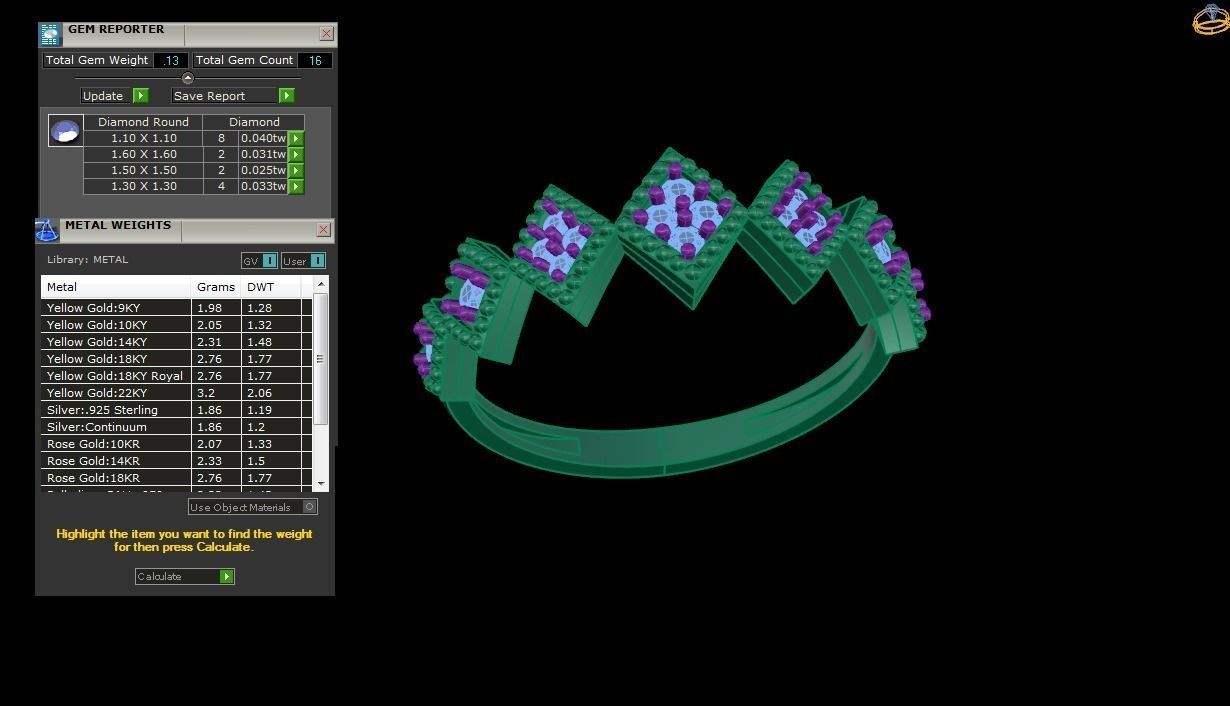Click the metal list scrollbar thumb
1230x706 pixels.
coord(321,358)
